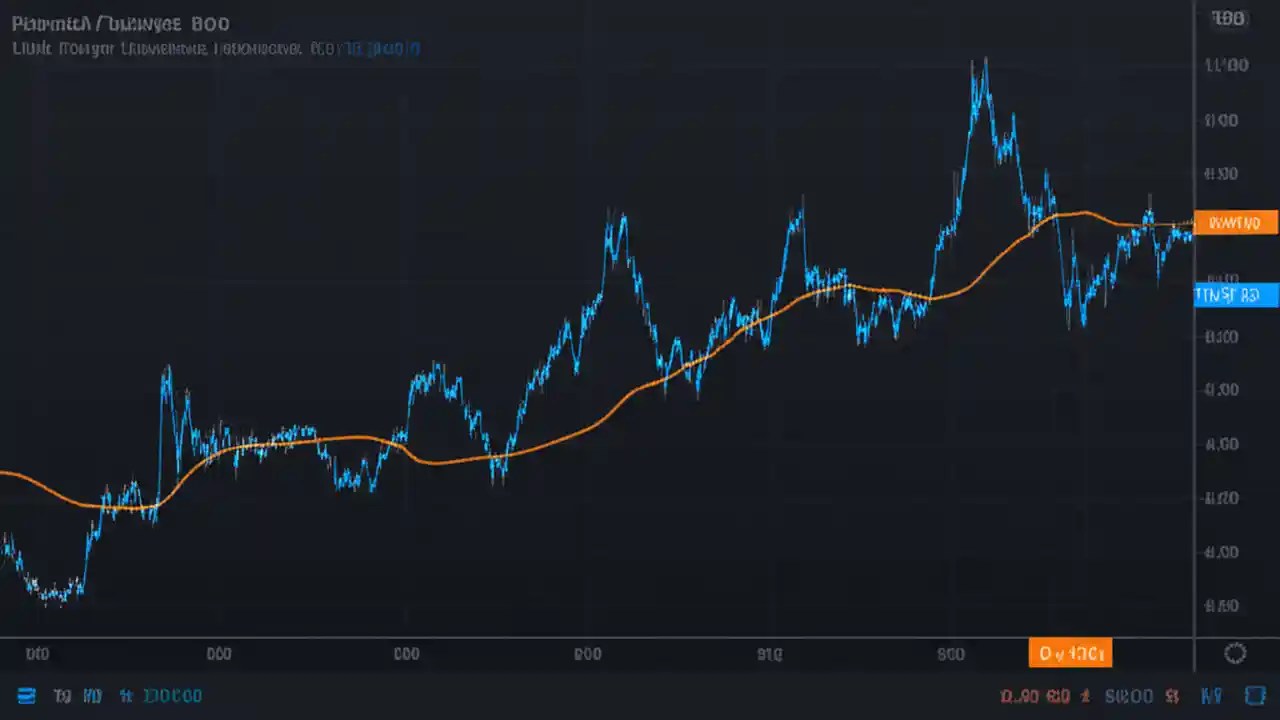Viewport: 1280px width, 720px height.
Task: Open the timeframe dropdown in bottom toolbar
Action: pos(127,696)
